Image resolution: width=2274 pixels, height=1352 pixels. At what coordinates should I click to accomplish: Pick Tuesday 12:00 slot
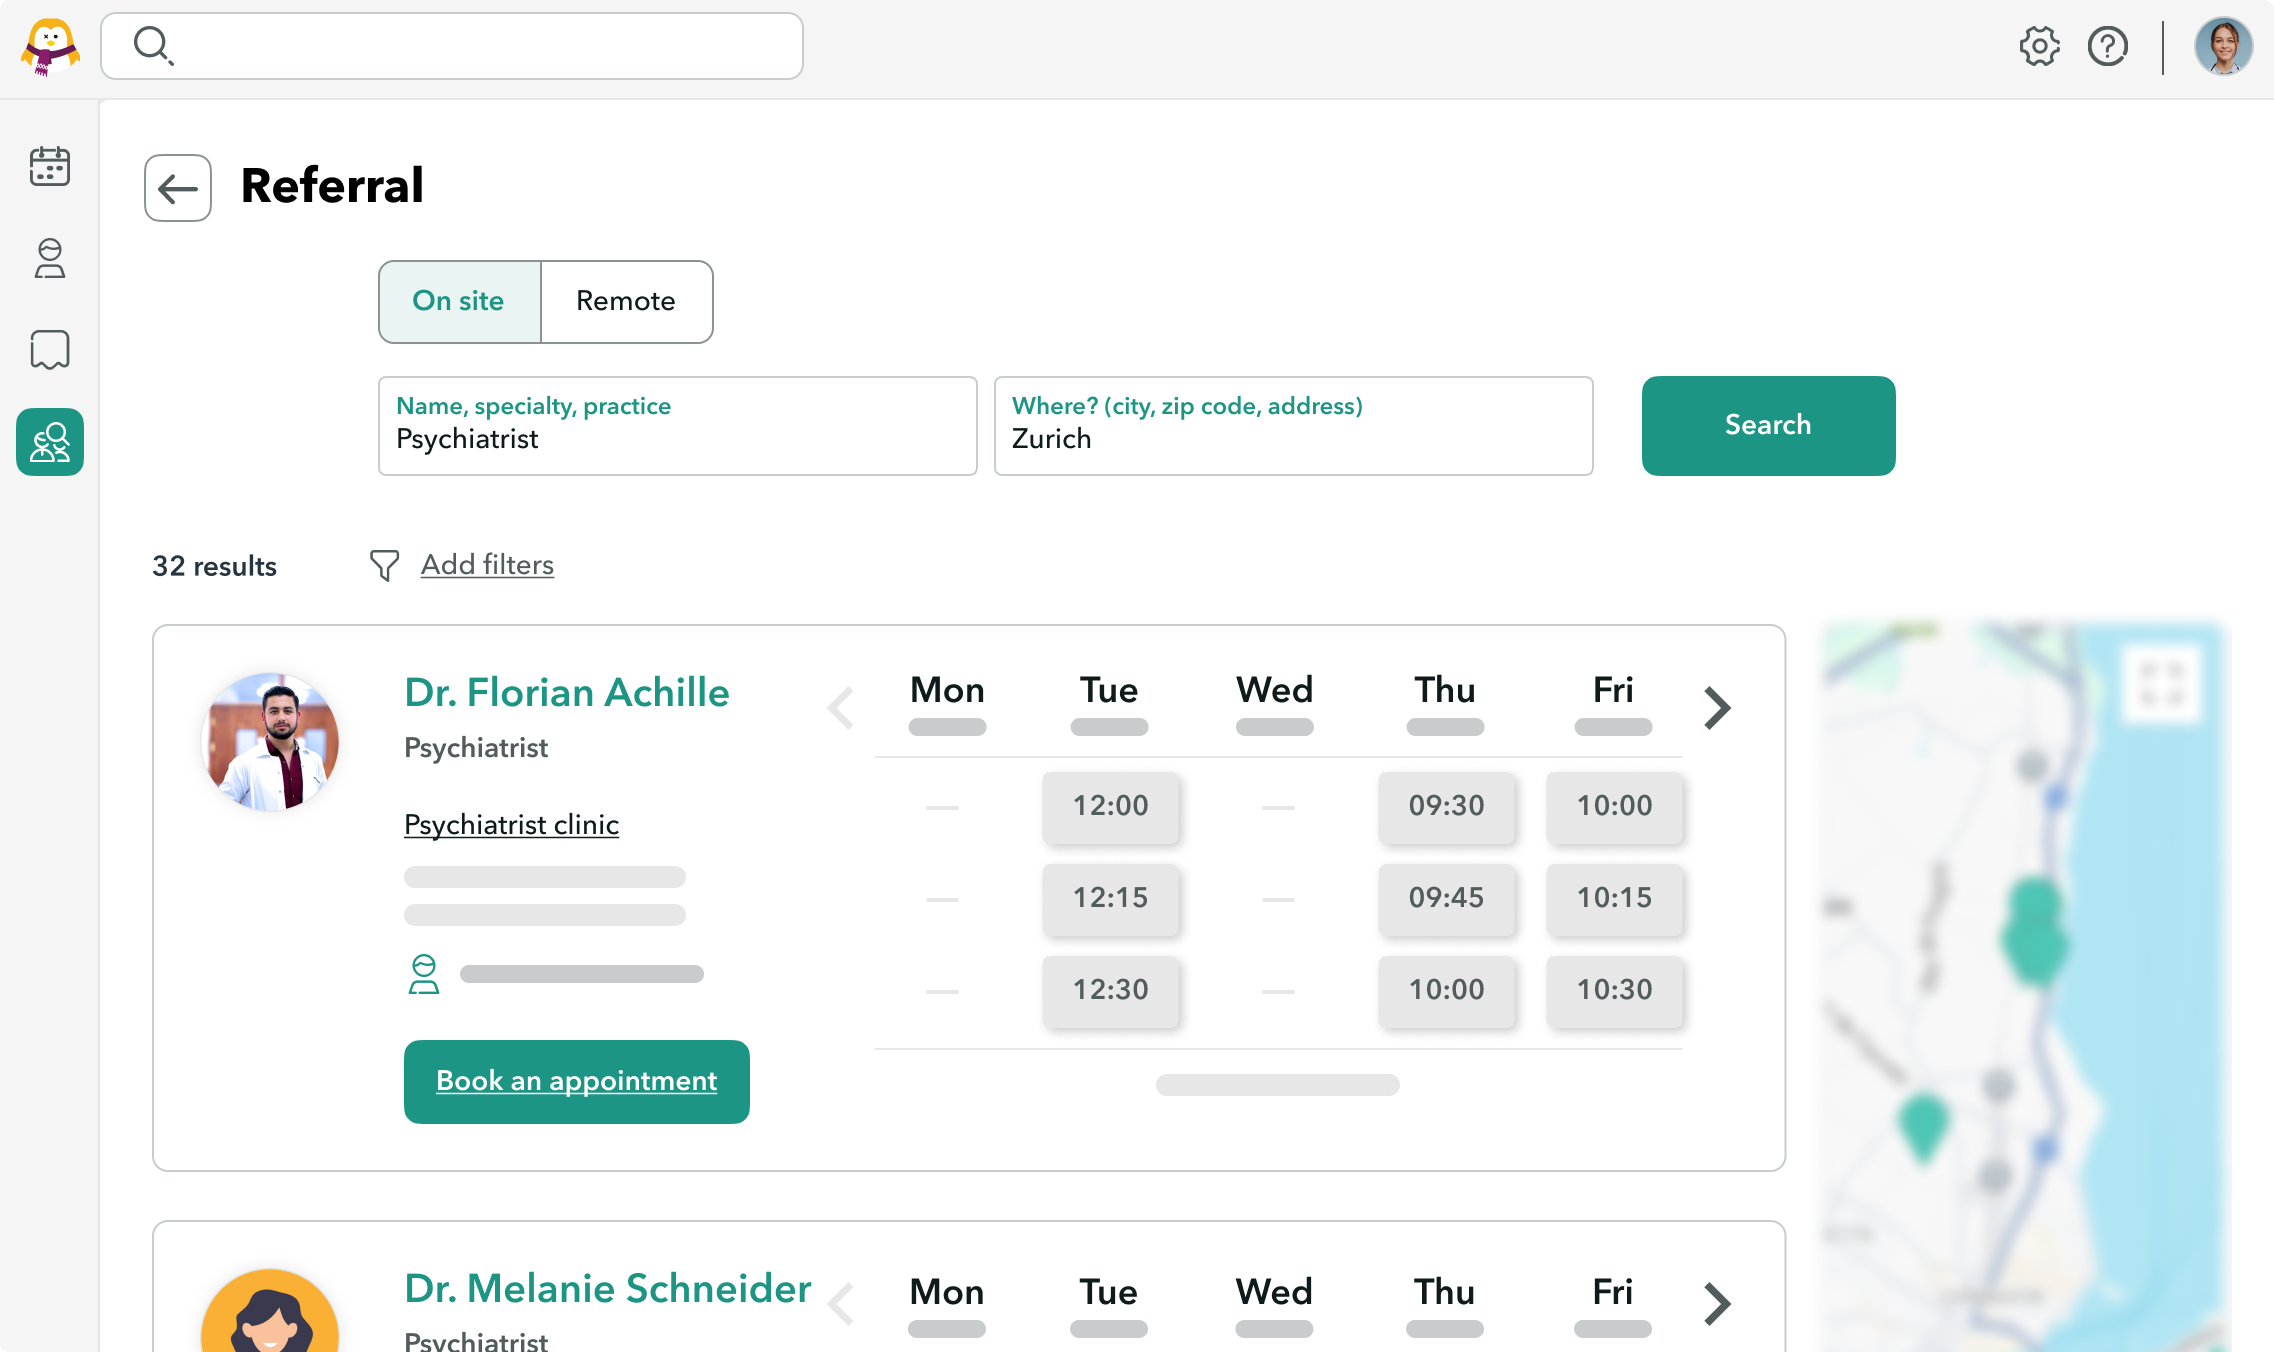[x=1111, y=806]
